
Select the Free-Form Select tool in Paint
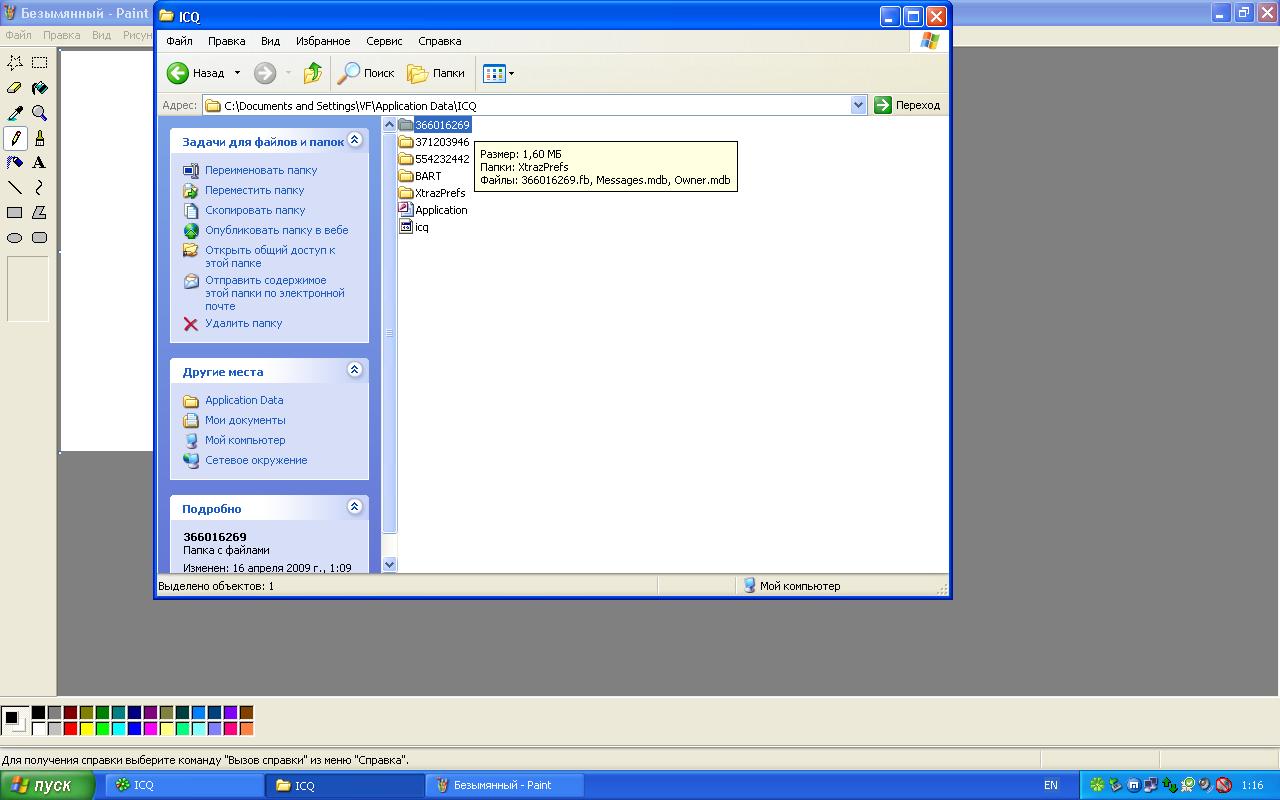[15, 63]
